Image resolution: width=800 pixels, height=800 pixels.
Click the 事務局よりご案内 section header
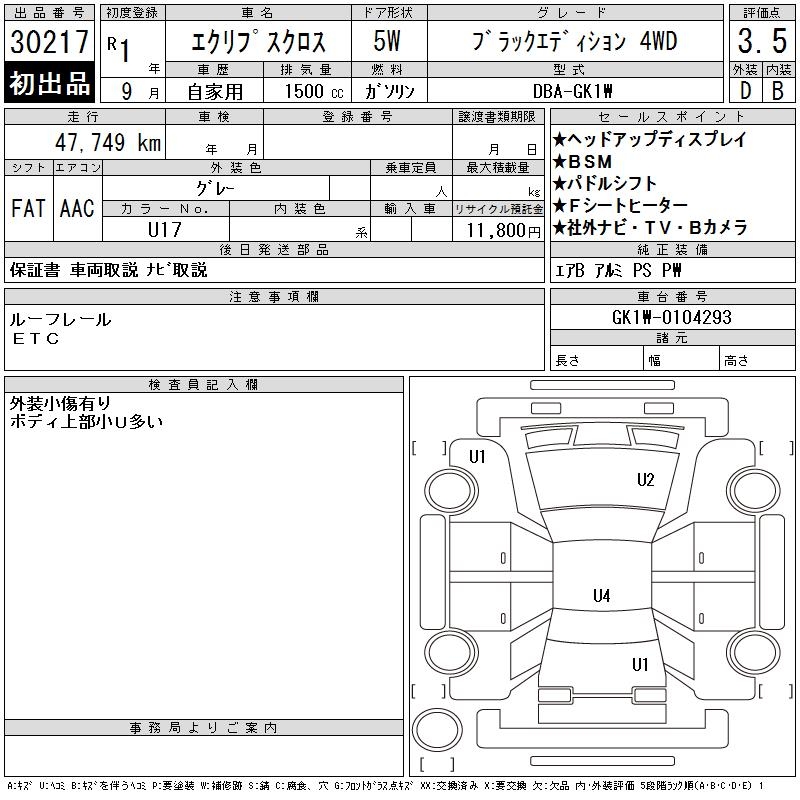coord(203,728)
